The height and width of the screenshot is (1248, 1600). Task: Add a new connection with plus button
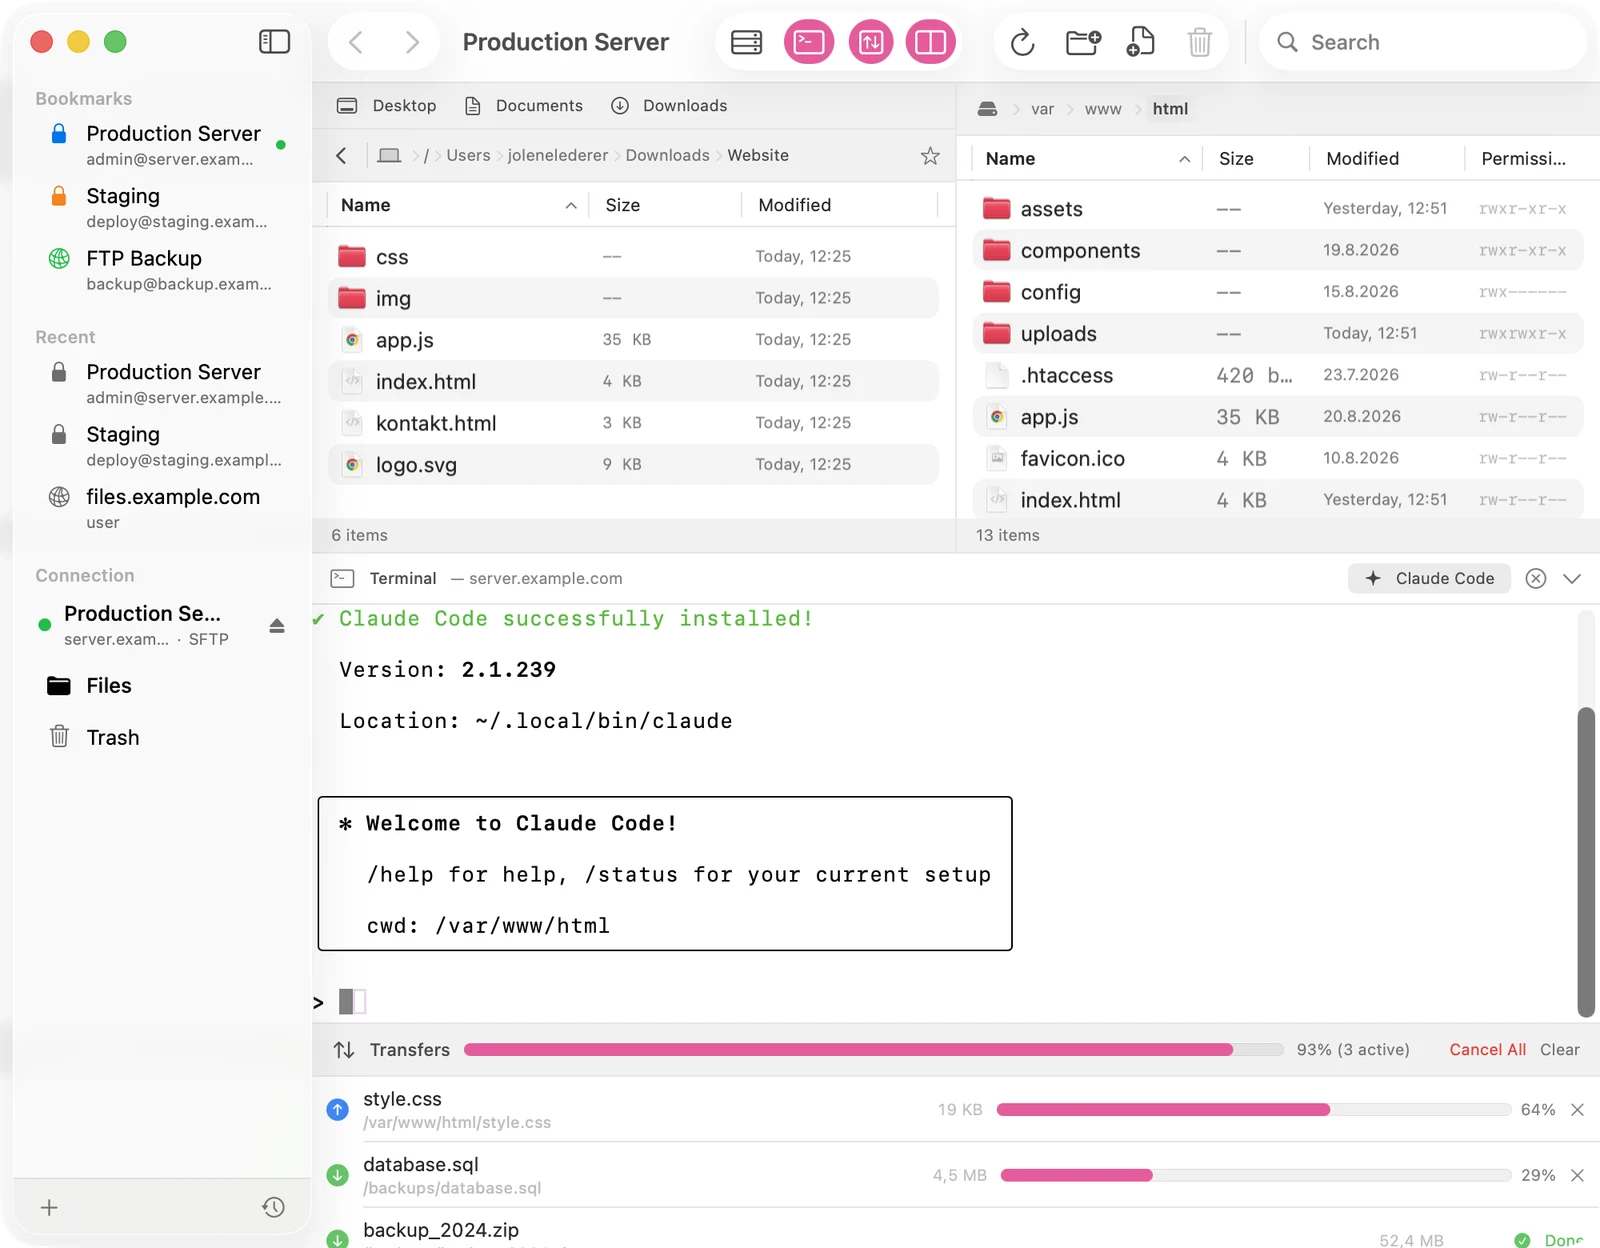(x=49, y=1207)
